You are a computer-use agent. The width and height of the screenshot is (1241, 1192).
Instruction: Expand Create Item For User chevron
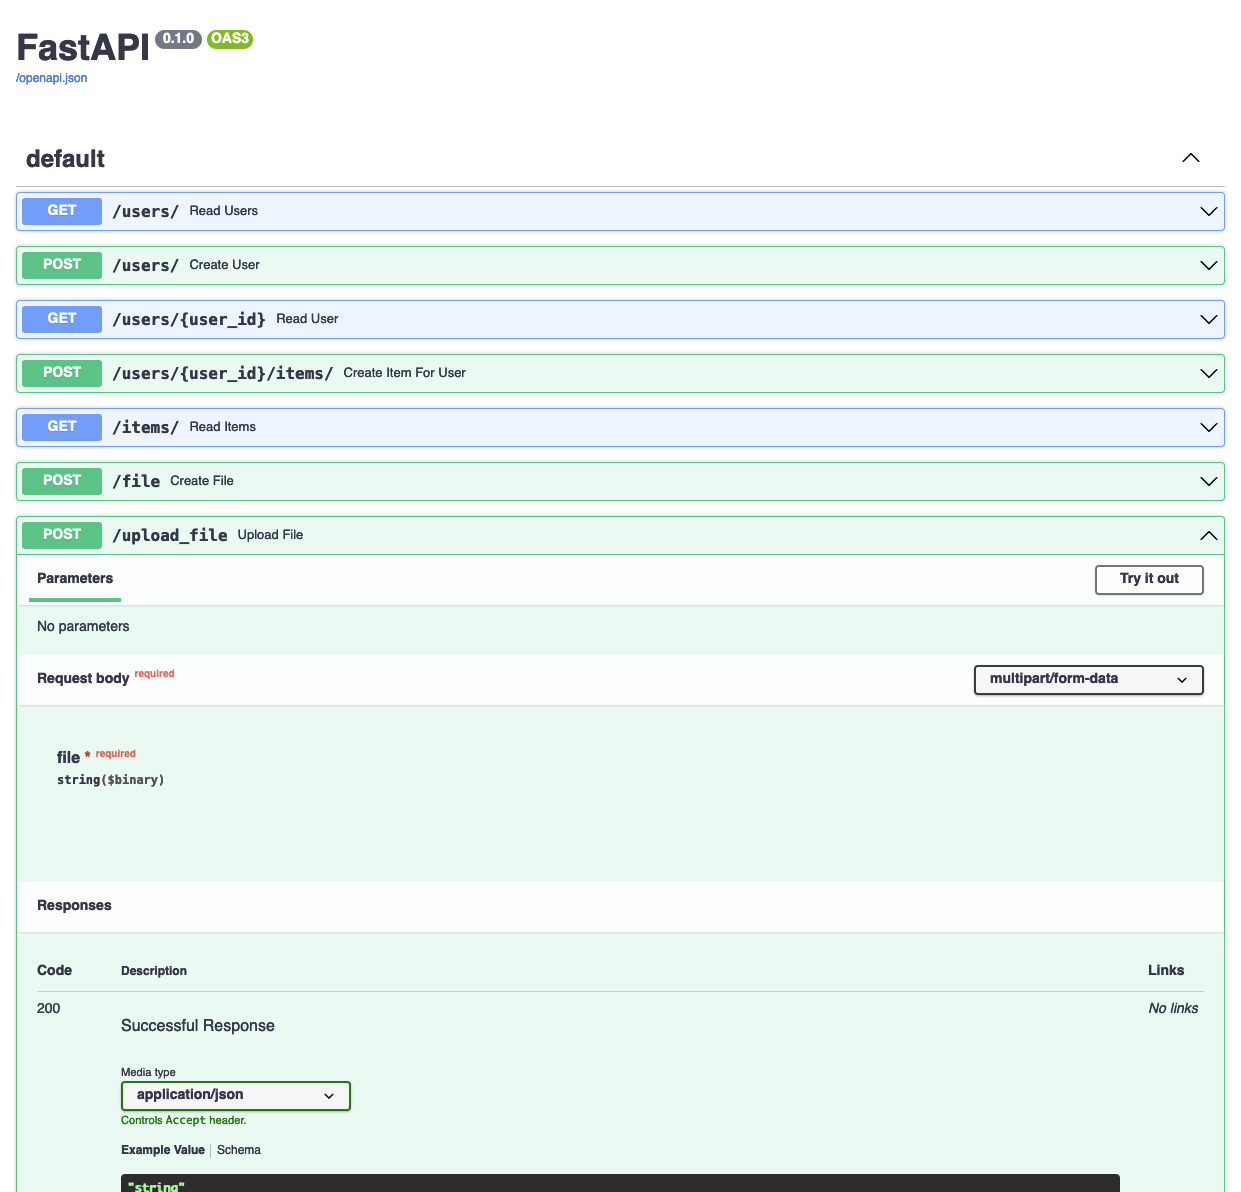(x=1208, y=373)
